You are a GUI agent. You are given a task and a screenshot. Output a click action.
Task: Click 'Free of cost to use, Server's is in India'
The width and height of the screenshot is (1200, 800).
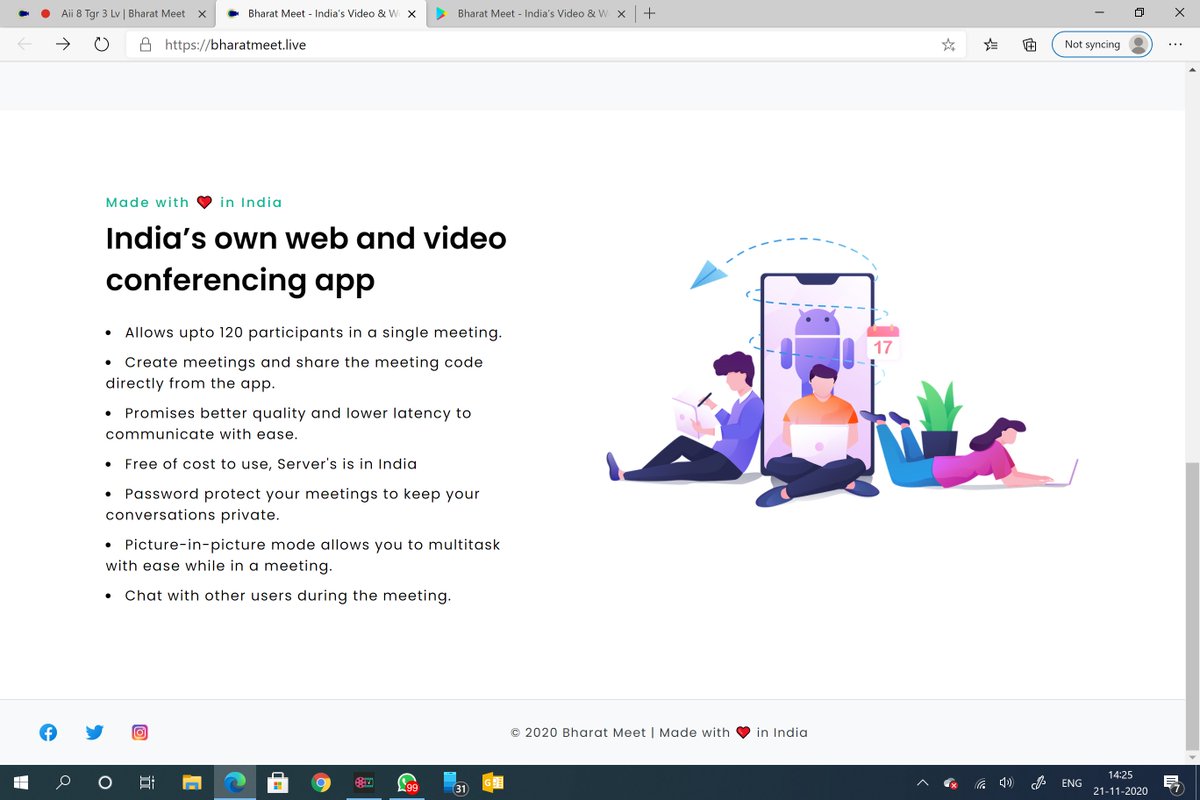[x=271, y=464]
